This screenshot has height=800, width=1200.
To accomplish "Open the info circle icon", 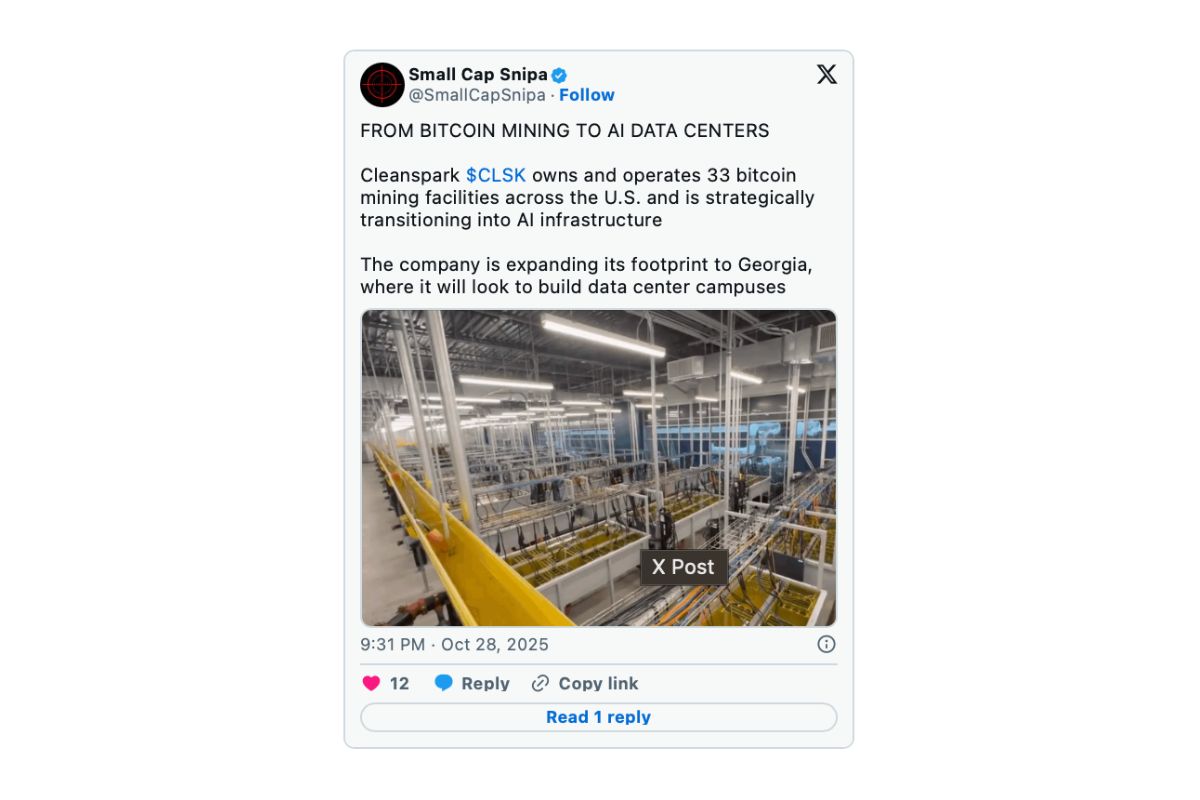I will click(826, 644).
